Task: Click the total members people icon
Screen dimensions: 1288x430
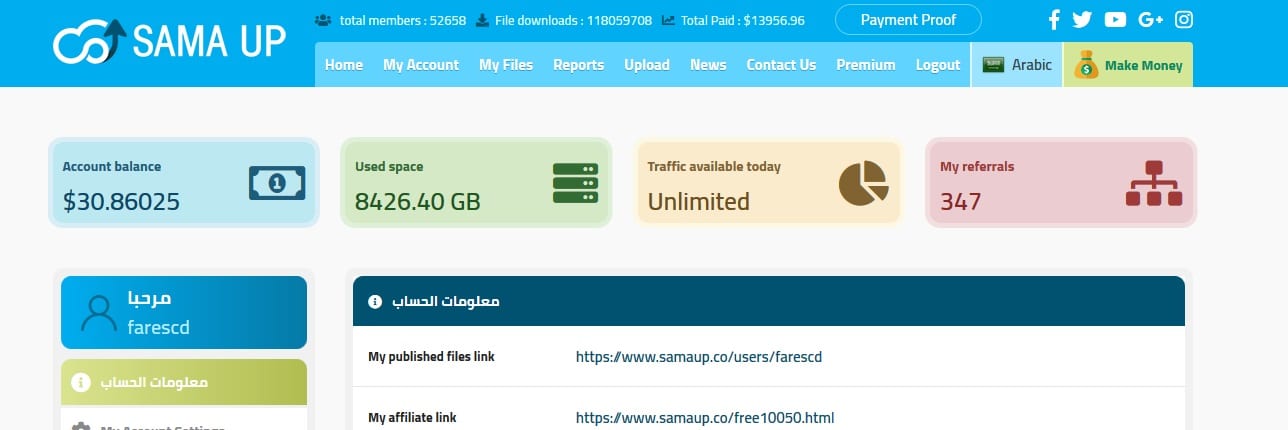Action: 323,20
